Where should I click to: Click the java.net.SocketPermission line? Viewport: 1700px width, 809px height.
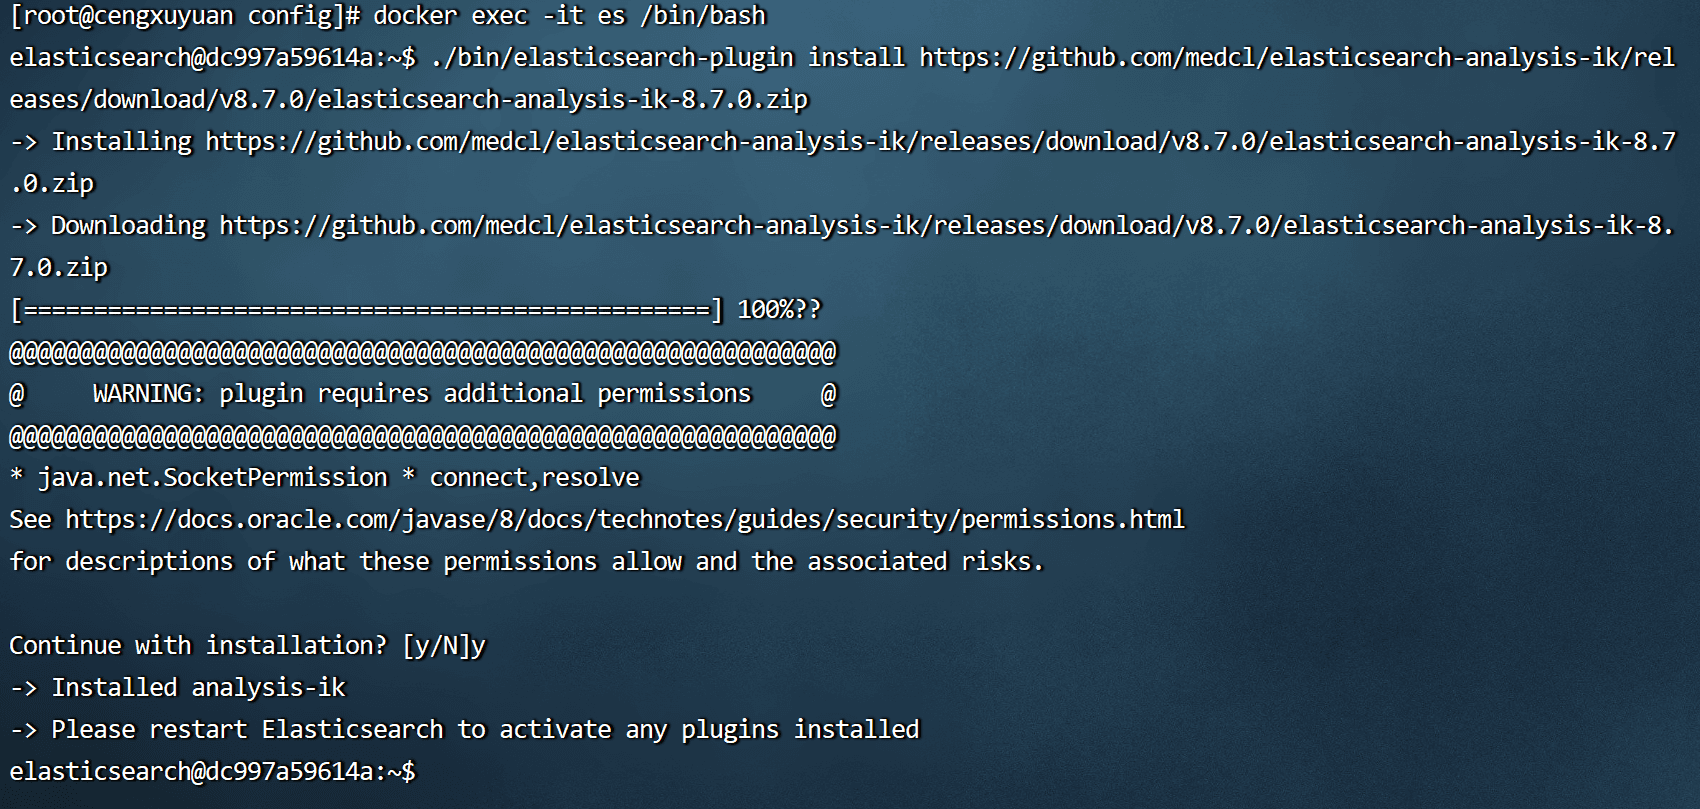pyautogui.click(x=324, y=478)
